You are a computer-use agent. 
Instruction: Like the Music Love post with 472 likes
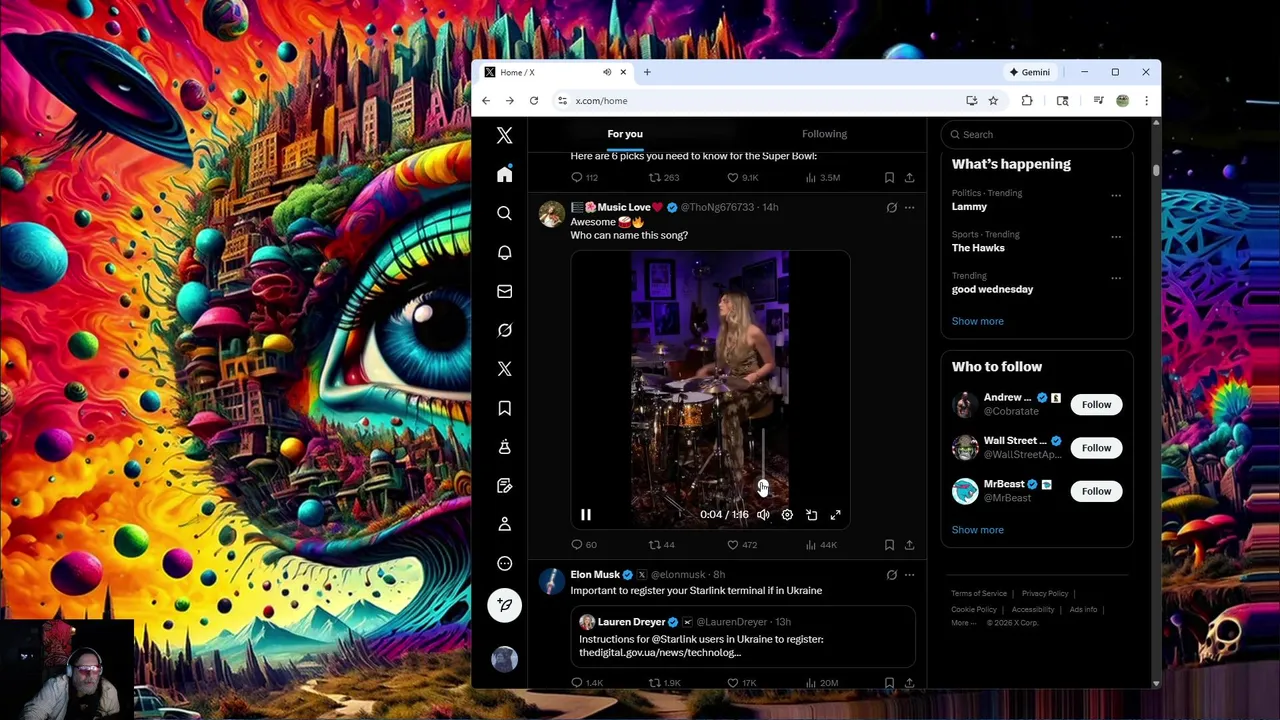[742, 545]
